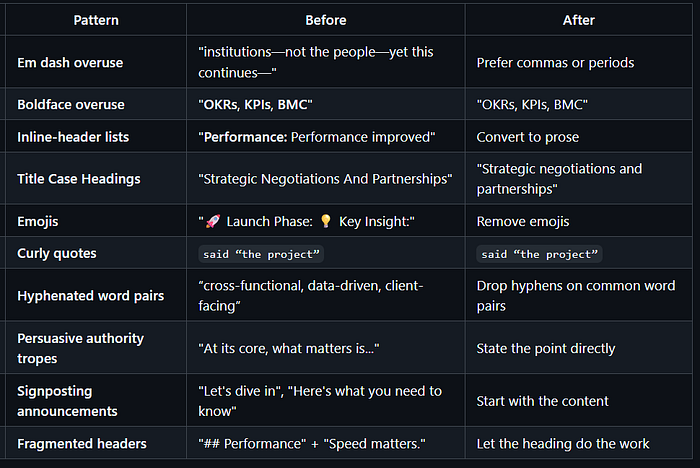Click the Boldface overuse row label
Image resolution: width=700 pixels, height=468 pixels.
69,104
